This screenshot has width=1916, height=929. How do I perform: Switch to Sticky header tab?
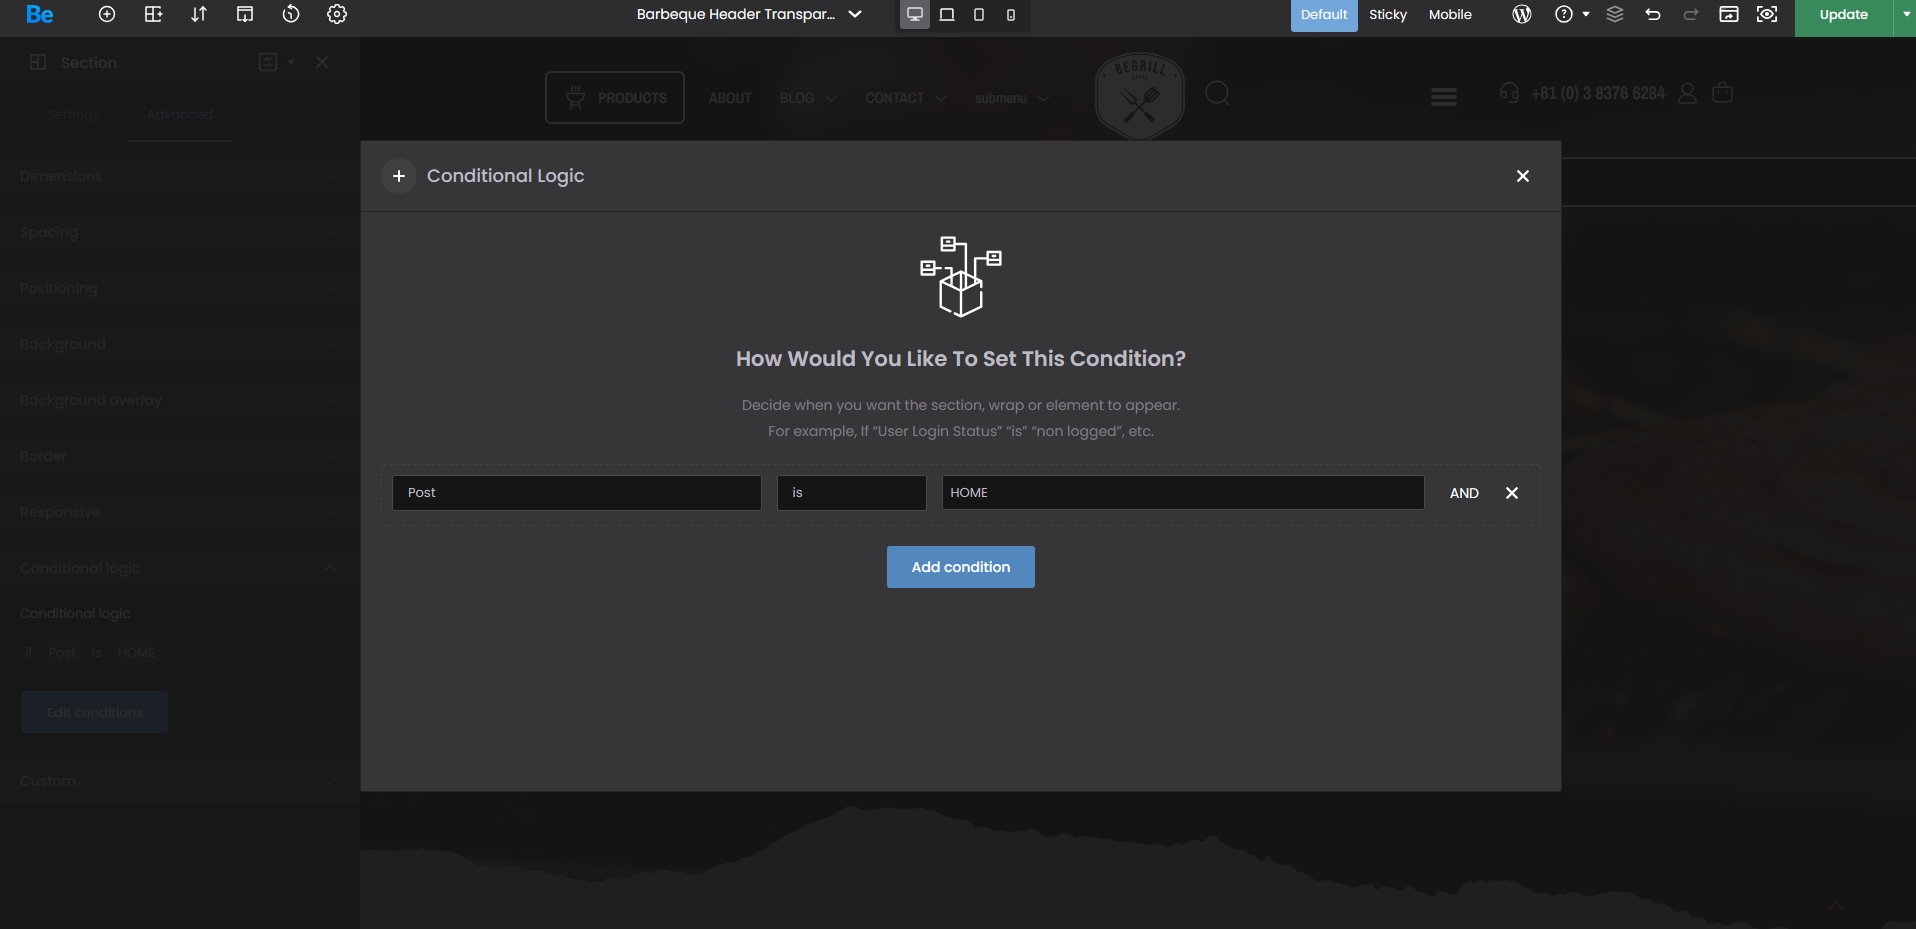click(x=1387, y=15)
